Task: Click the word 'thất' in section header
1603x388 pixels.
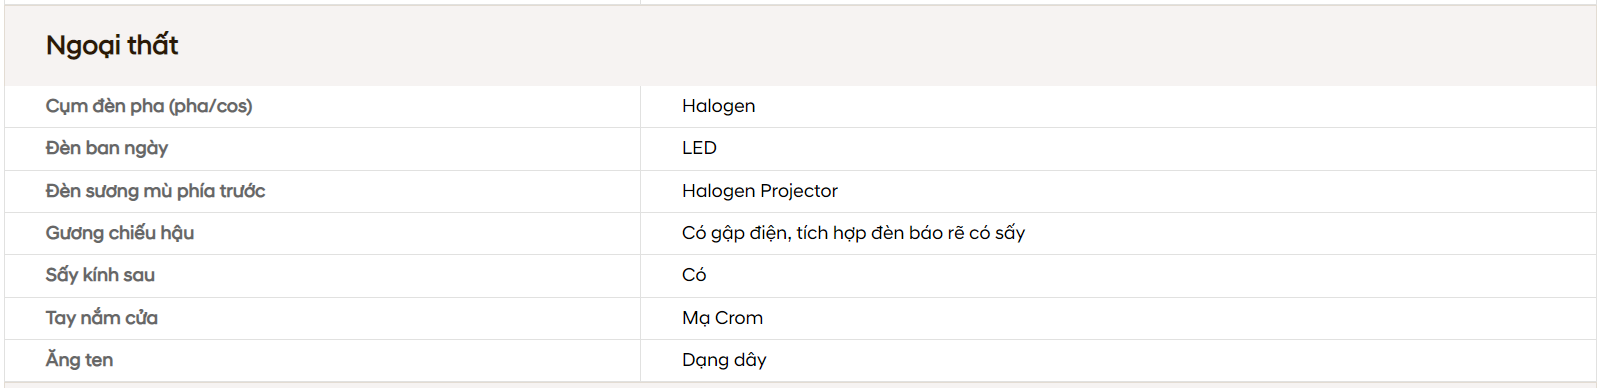Action: click(x=152, y=45)
